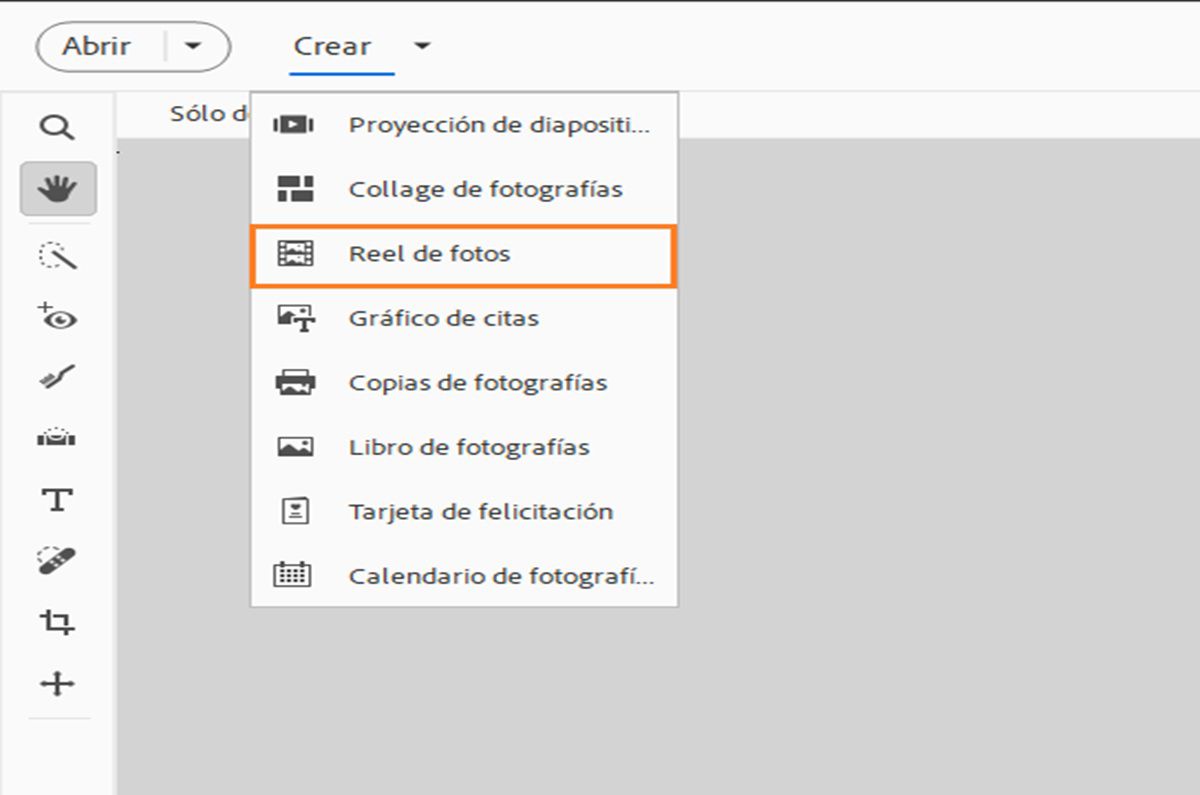Select the Crop tool
Image resolution: width=1200 pixels, height=795 pixels.
click(x=58, y=623)
